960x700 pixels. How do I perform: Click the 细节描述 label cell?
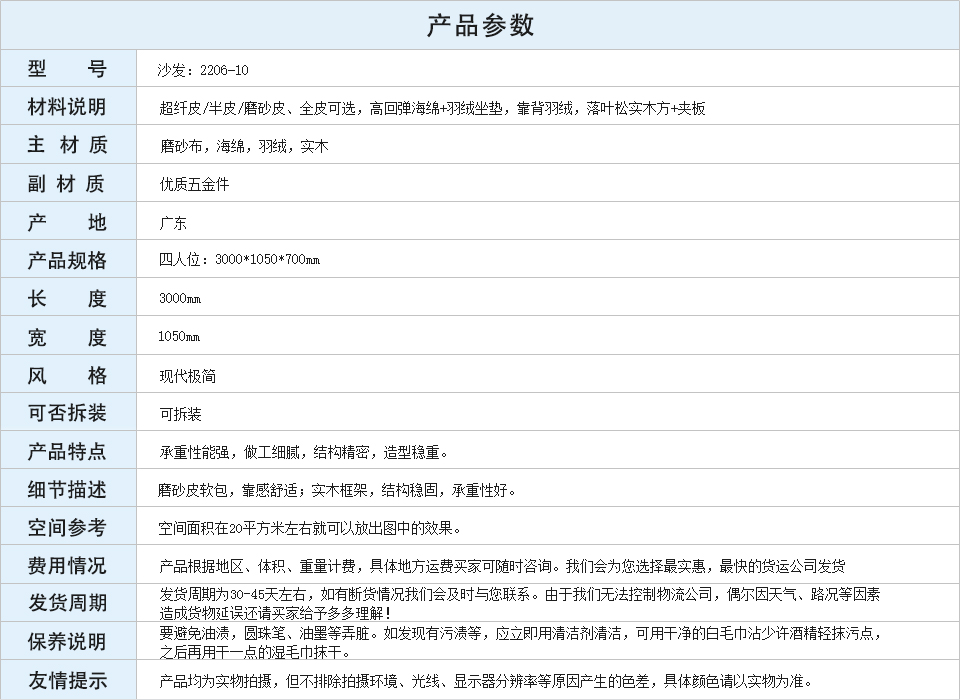[68, 488]
